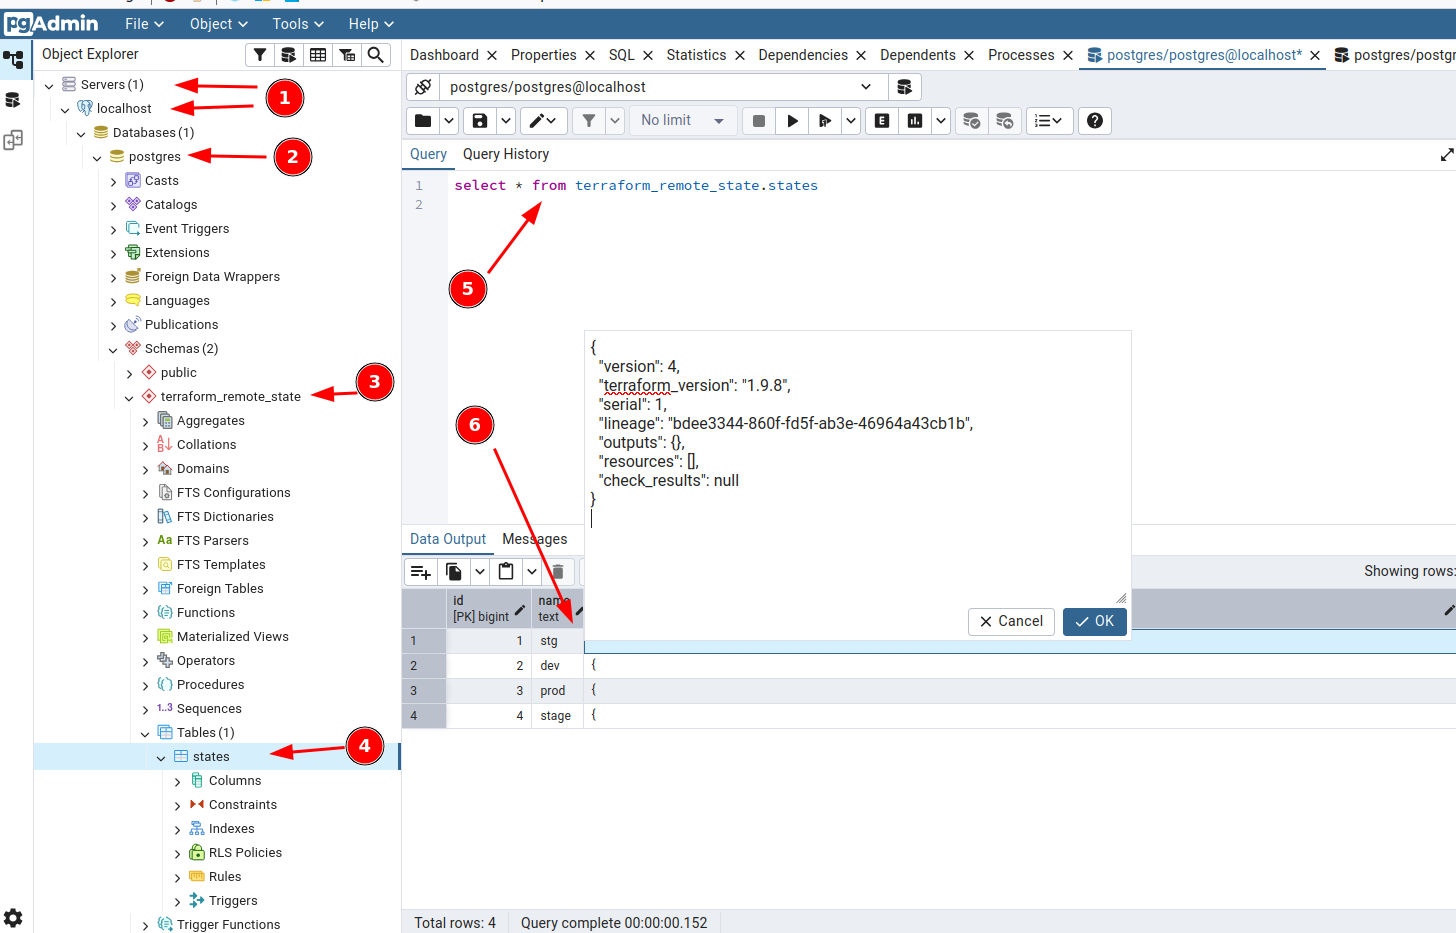
Task: Open the No limit rows dropdown
Action: [x=683, y=121]
